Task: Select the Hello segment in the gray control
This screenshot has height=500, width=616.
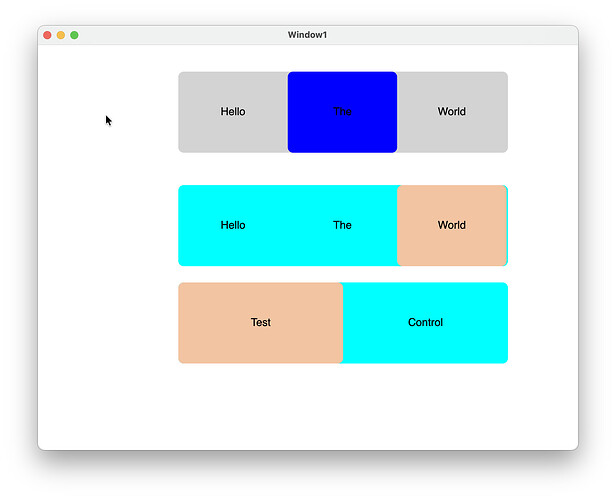Action: (x=233, y=112)
